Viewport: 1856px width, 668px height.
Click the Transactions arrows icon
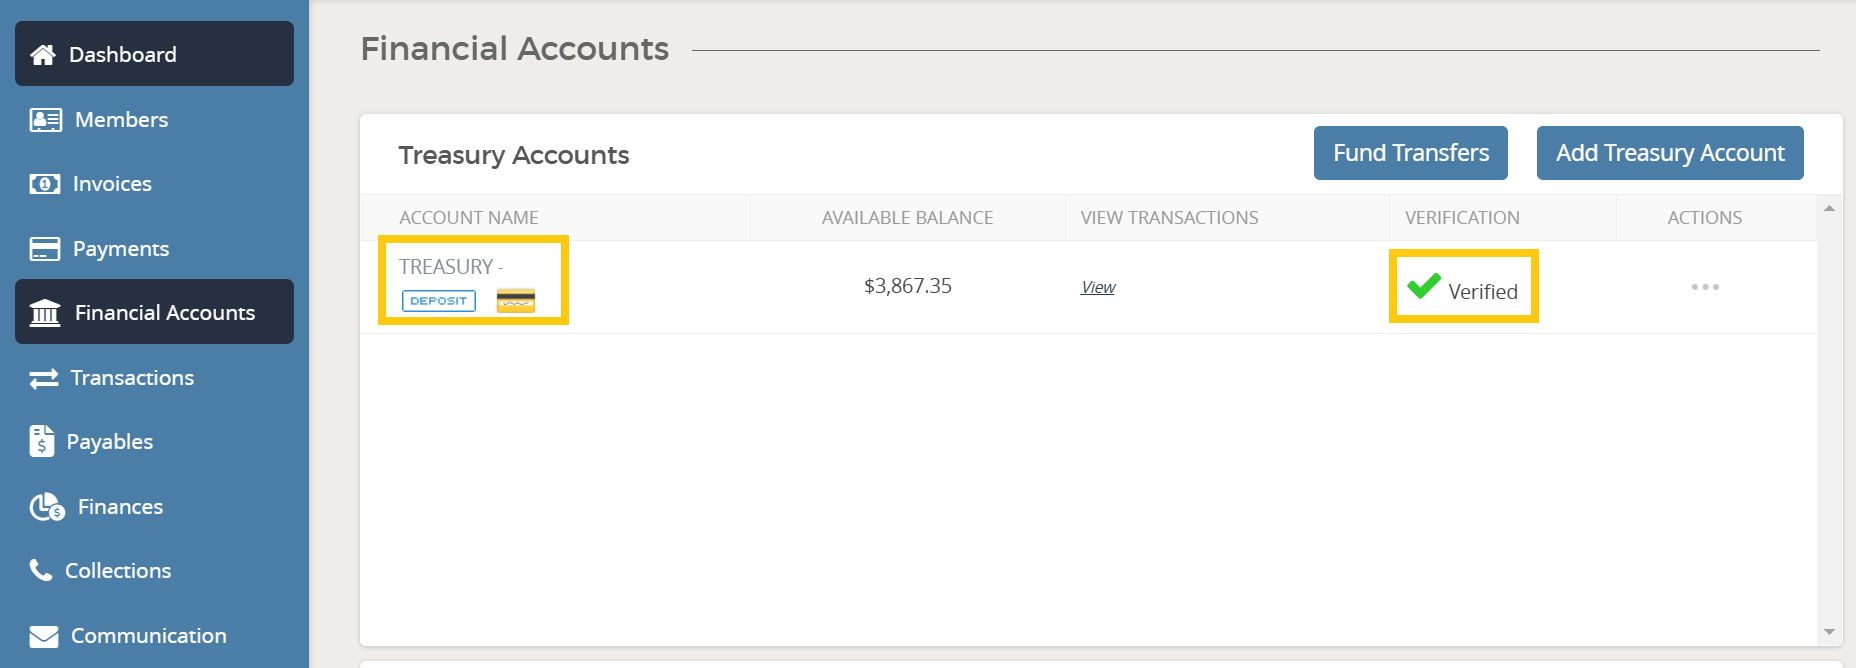(x=44, y=378)
